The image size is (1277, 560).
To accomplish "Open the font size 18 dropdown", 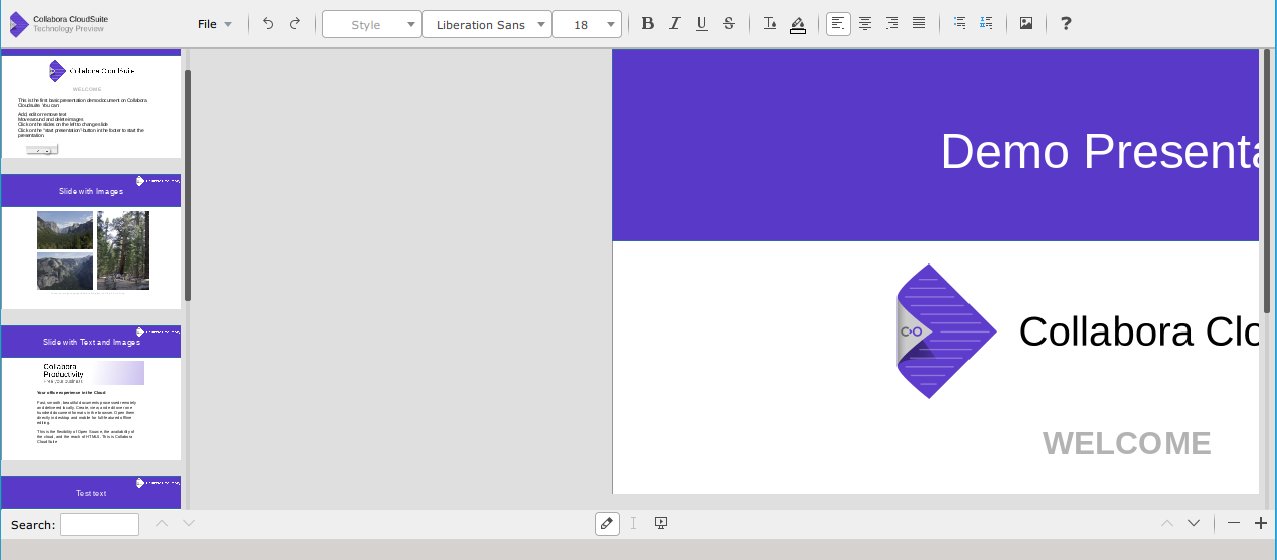I will click(x=587, y=24).
